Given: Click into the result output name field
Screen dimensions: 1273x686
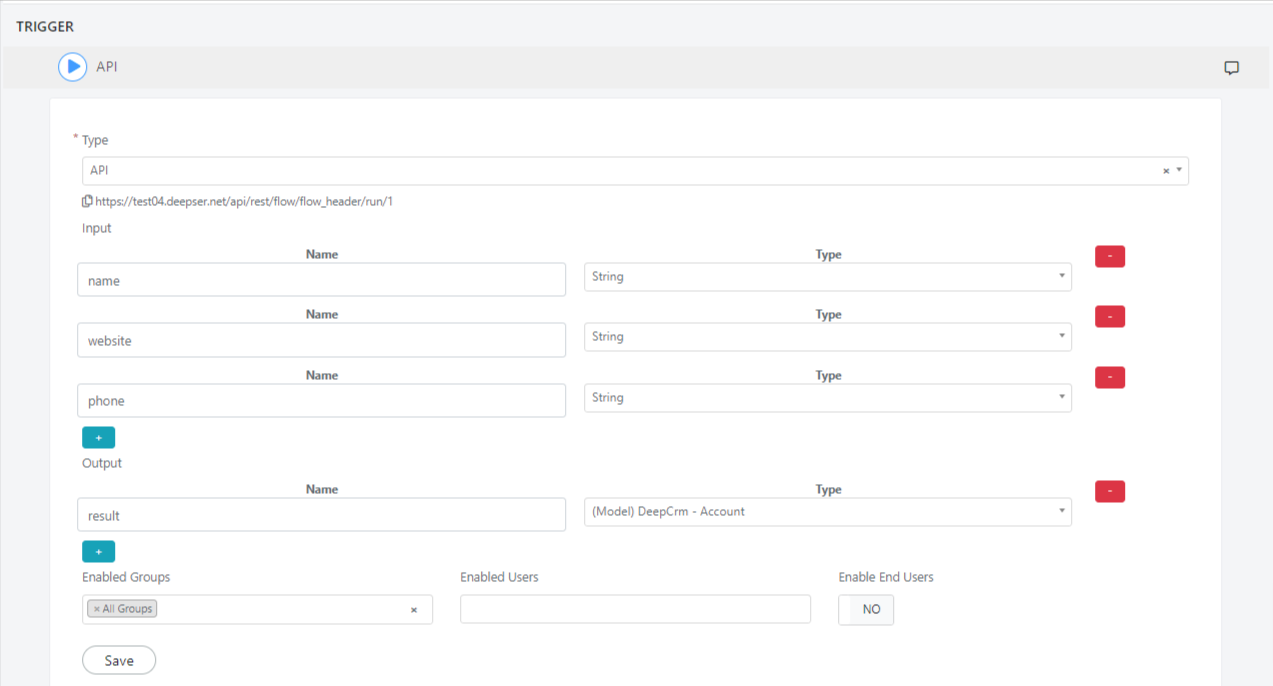Looking at the screenshot, I should [322, 515].
